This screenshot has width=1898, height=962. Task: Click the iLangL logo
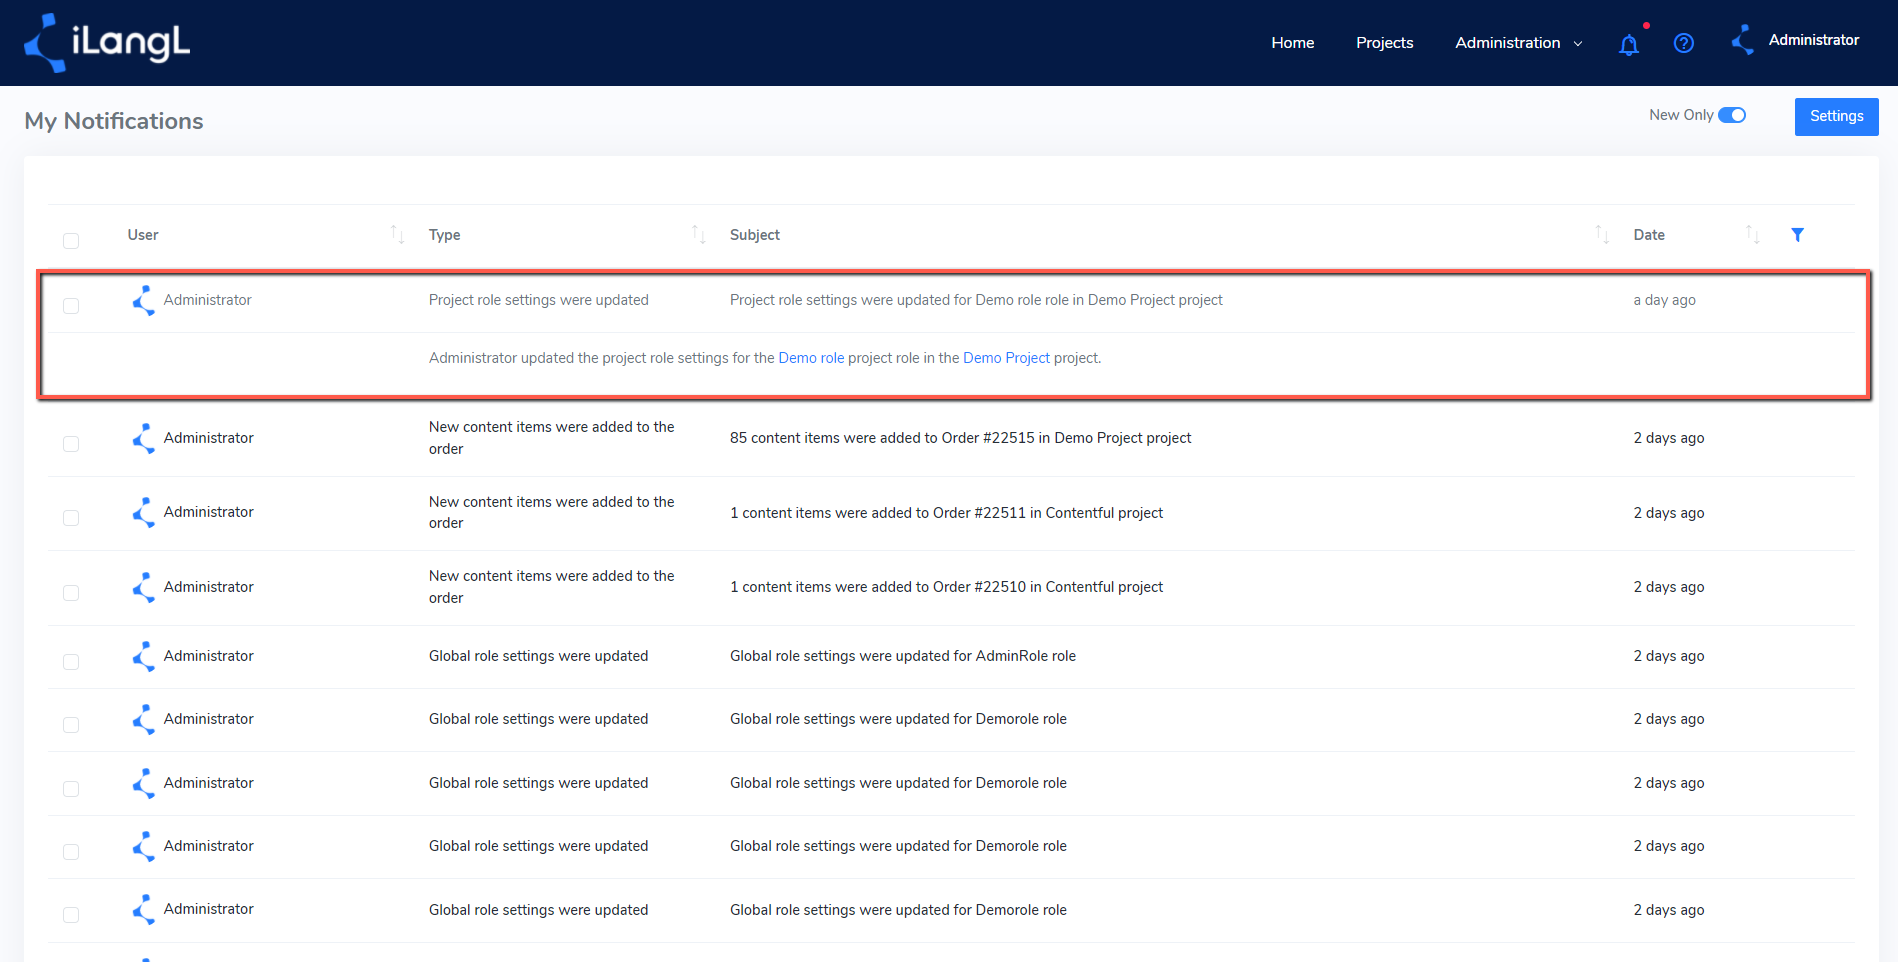[x=107, y=43]
